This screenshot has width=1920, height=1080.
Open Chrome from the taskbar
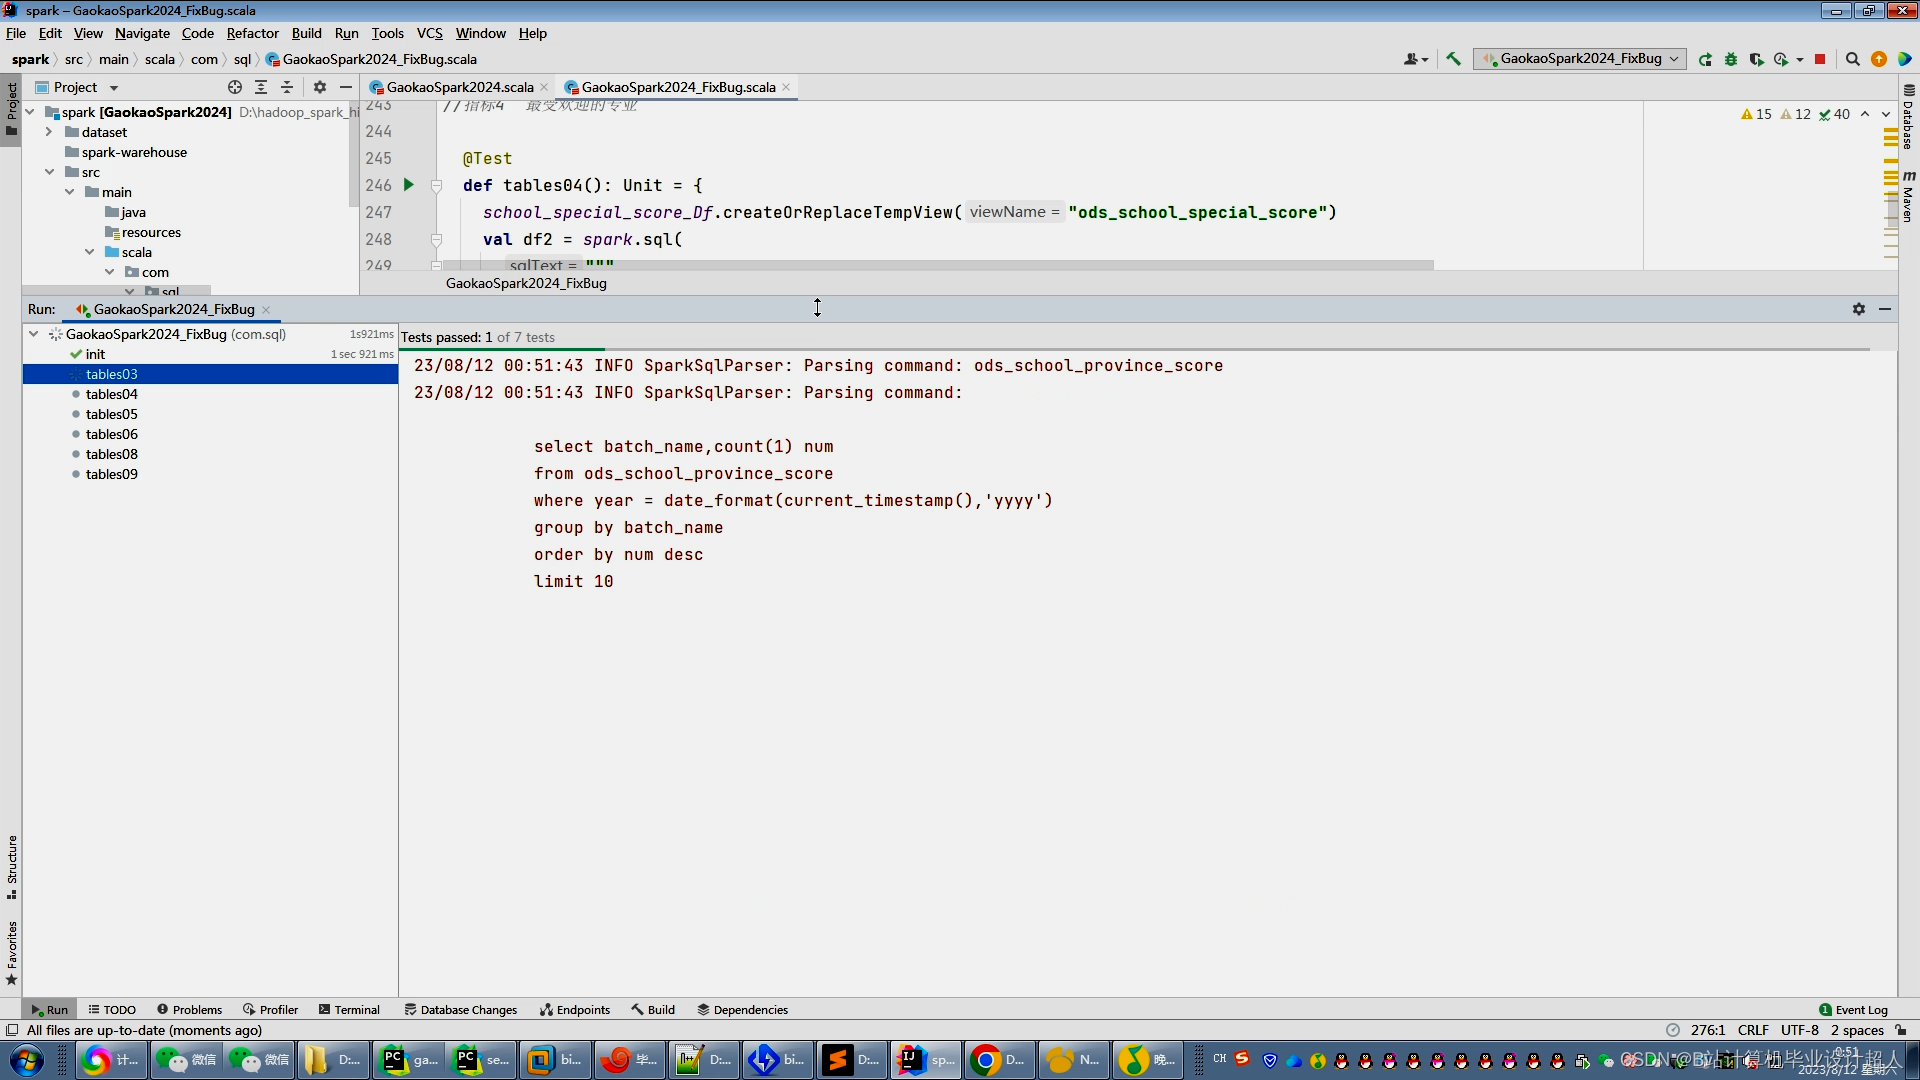click(x=998, y=1060)
